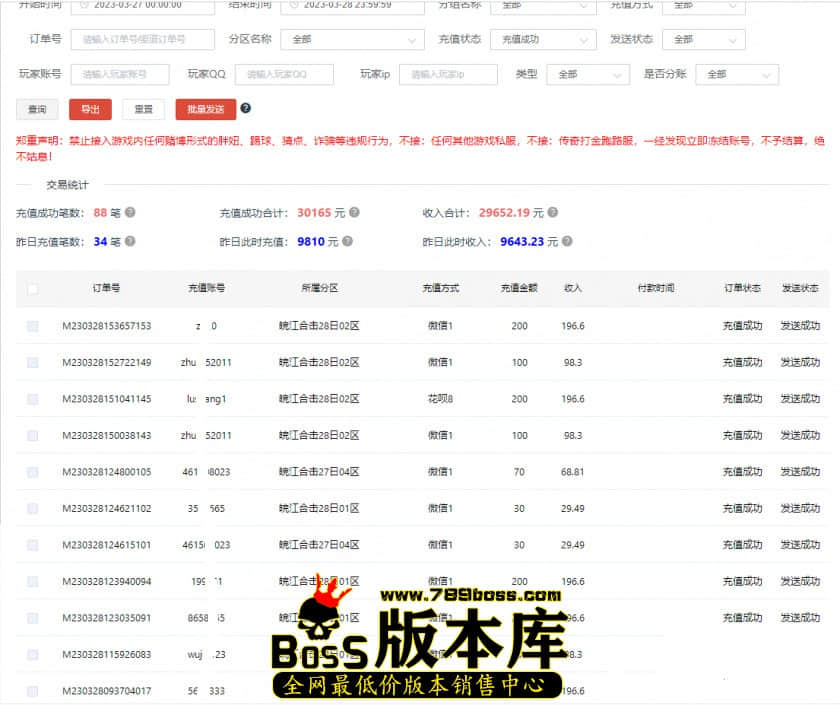The width and height of the screenshot is (840, 705).
Task: Click the help icon beside 批量发送
Action: (246, 108)
